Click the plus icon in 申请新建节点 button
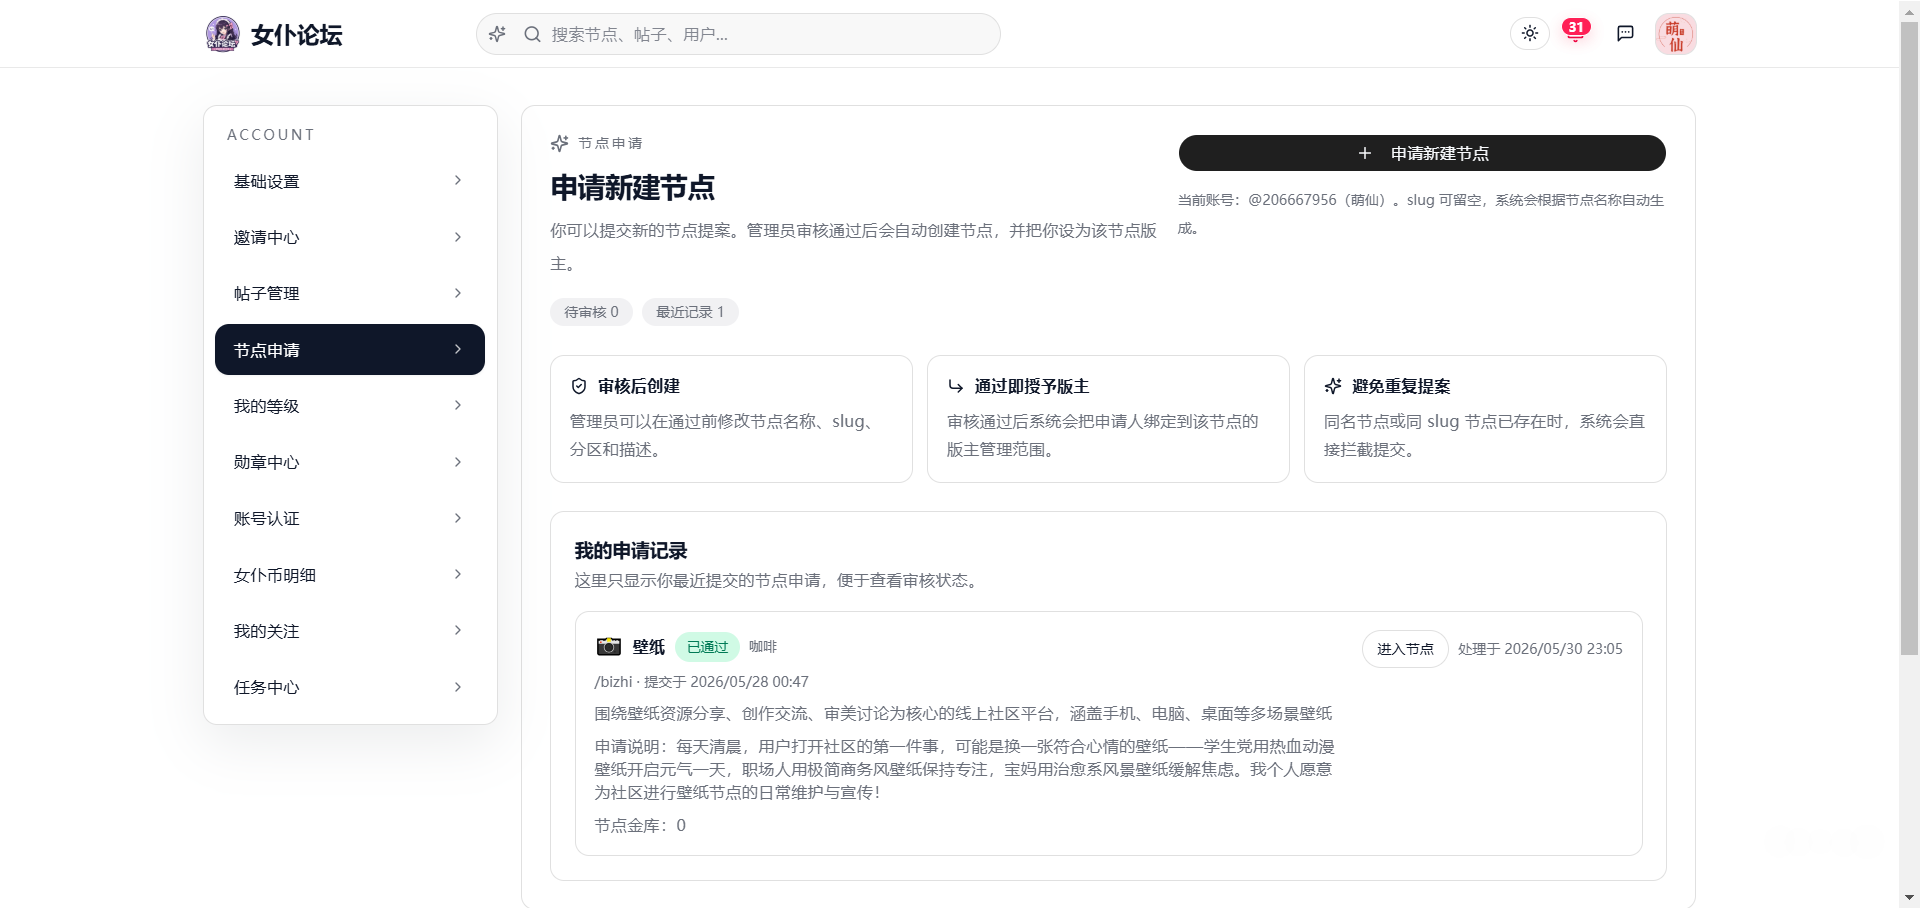 (x=1365, y=153)
